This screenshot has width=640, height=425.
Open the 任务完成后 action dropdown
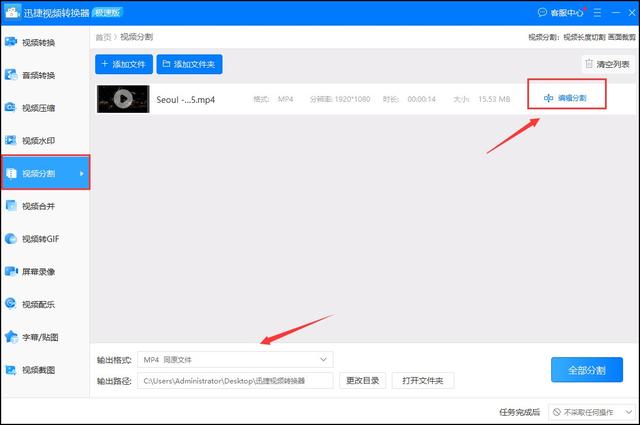pos(592,412)
